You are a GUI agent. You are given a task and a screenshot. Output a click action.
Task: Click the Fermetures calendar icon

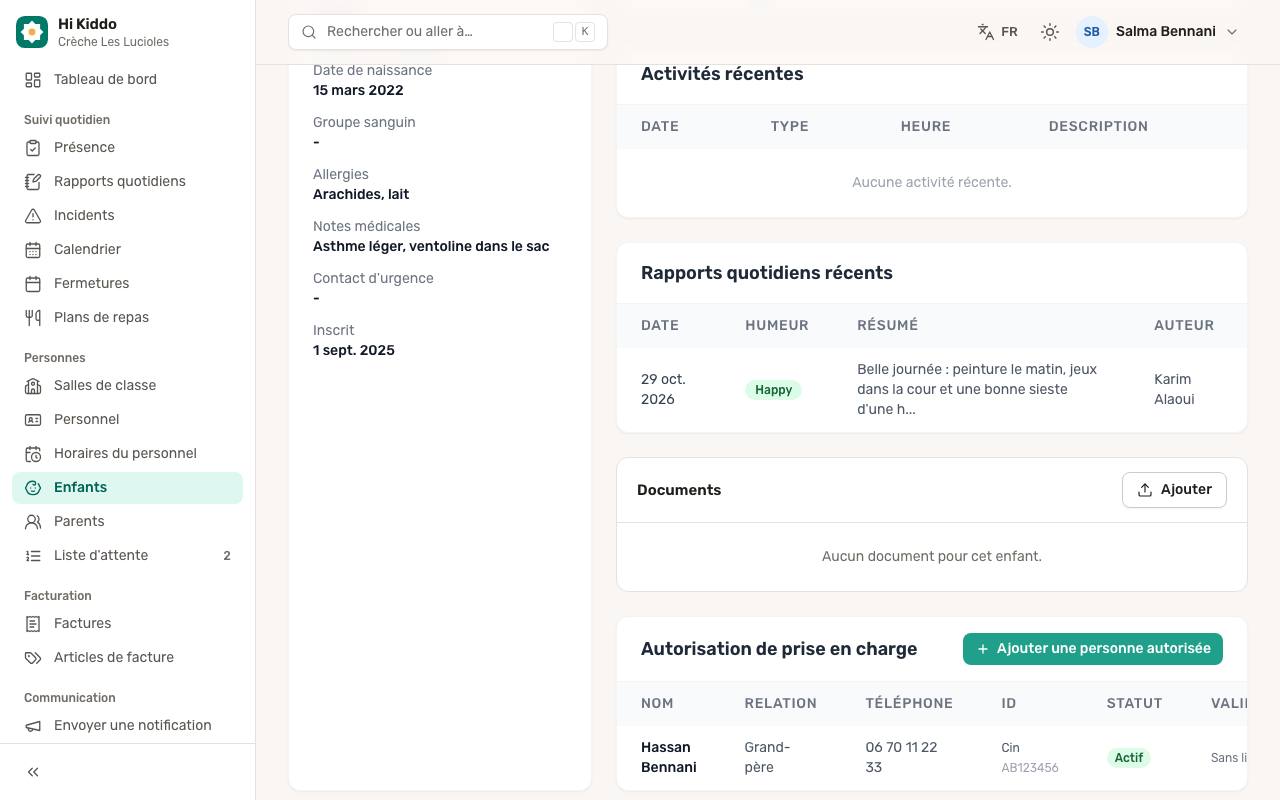point(33,284)
